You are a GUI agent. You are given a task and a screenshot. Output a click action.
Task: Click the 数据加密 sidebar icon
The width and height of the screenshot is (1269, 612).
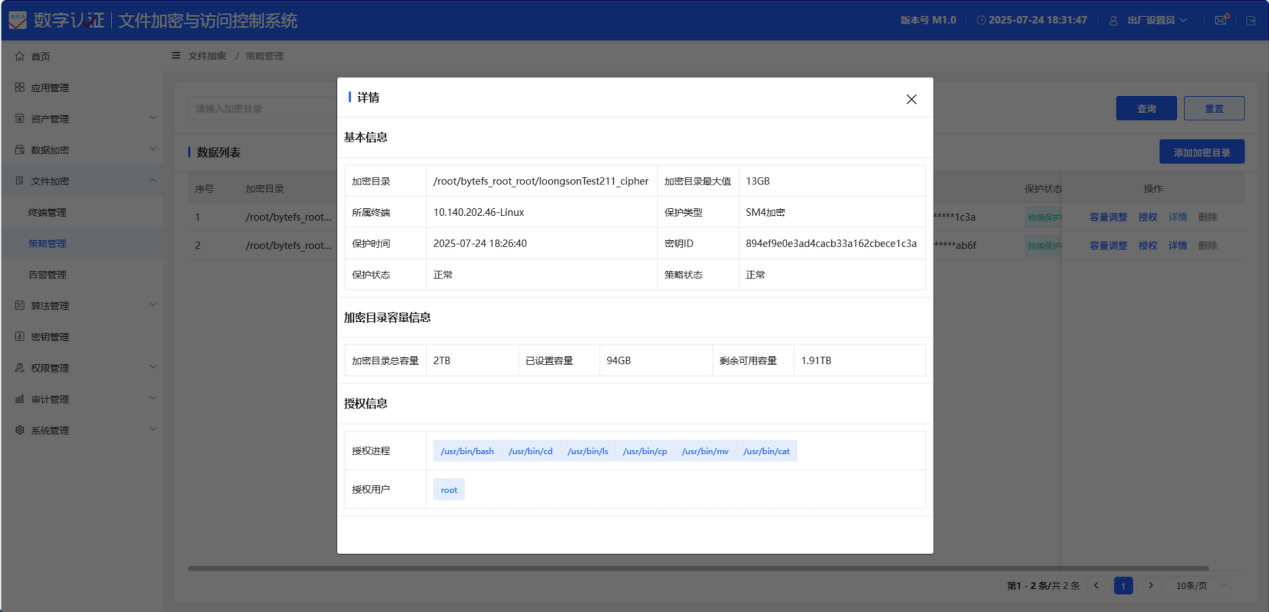click(20, 150)
